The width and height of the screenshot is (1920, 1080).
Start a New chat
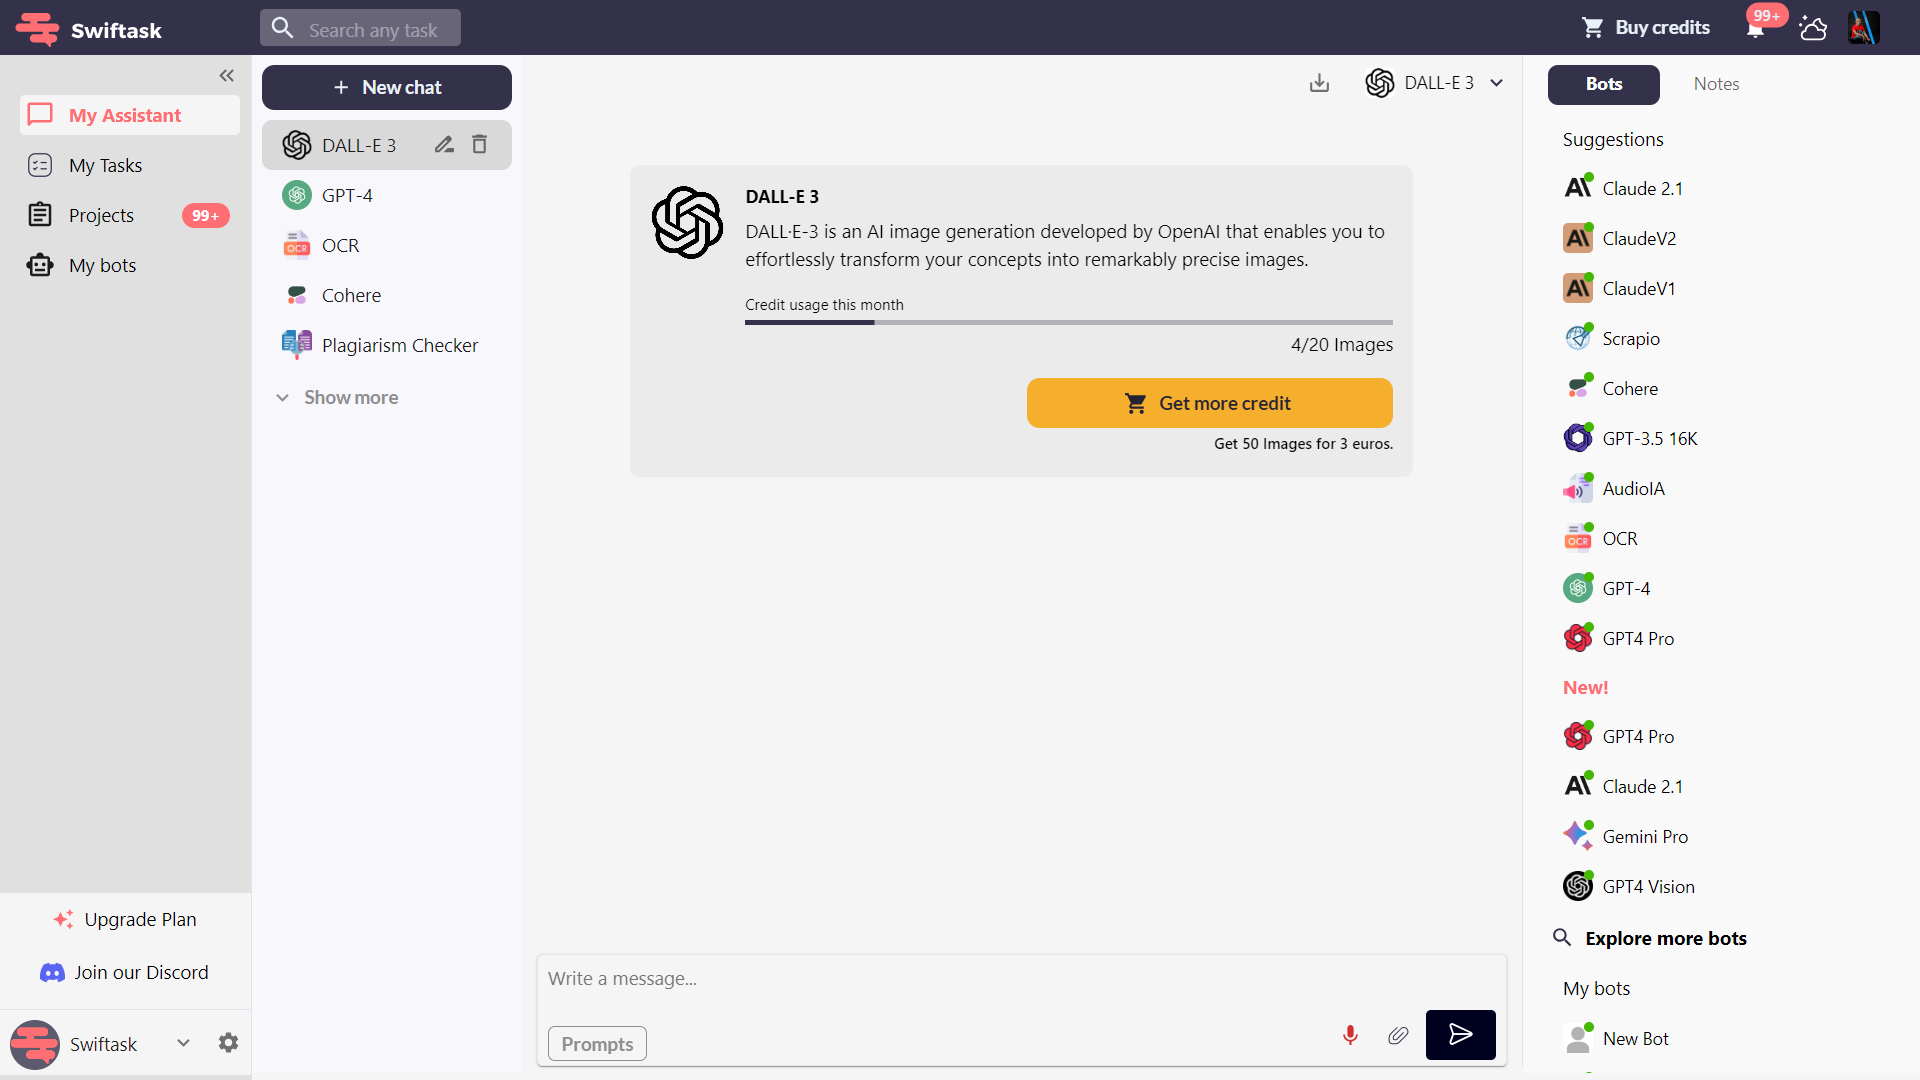click(x=387, y=87)
